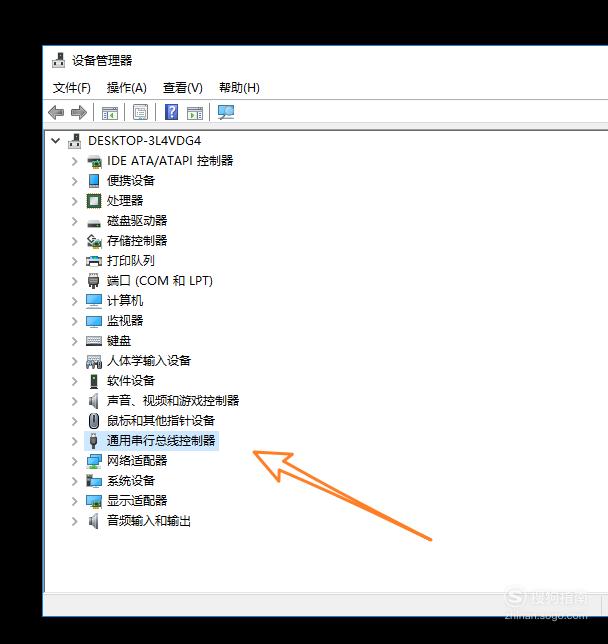Expand the 键盘 node
Viewport: 608px width, 644px height.
[x=74, y=341]
